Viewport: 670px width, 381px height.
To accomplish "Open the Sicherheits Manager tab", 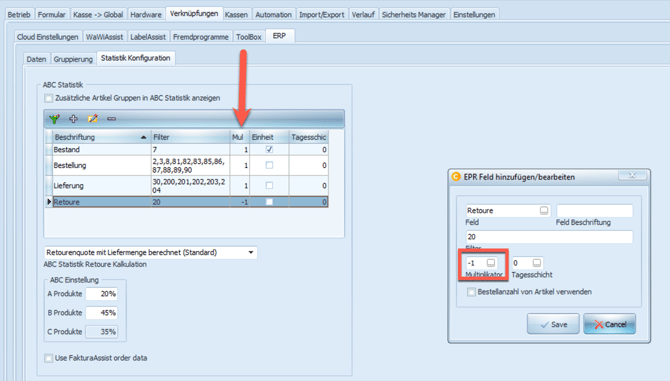I will click(x=414, y=15).
